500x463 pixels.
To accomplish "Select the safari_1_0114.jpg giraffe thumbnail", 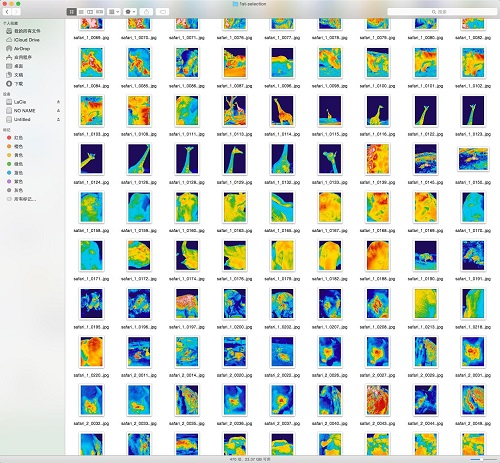I will pos(282,111).
